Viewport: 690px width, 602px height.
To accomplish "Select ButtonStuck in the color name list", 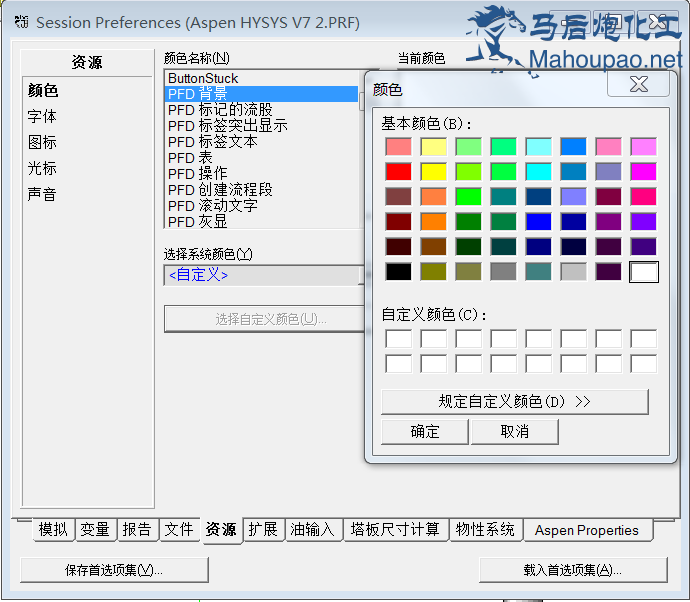I will tap(203, 78).
